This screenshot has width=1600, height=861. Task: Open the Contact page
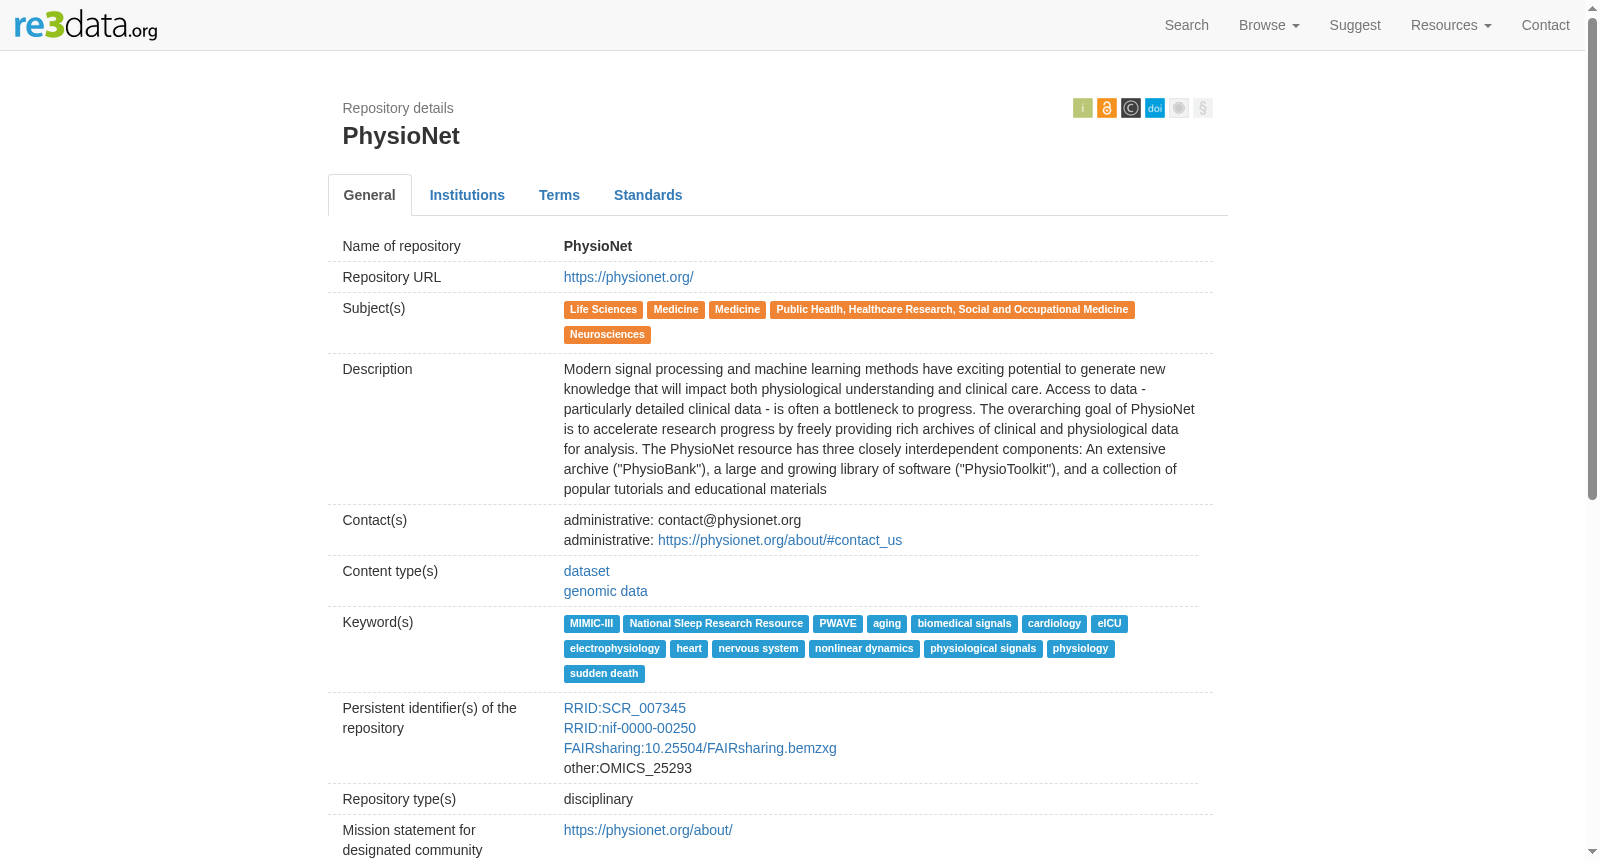coord(1546,25)
